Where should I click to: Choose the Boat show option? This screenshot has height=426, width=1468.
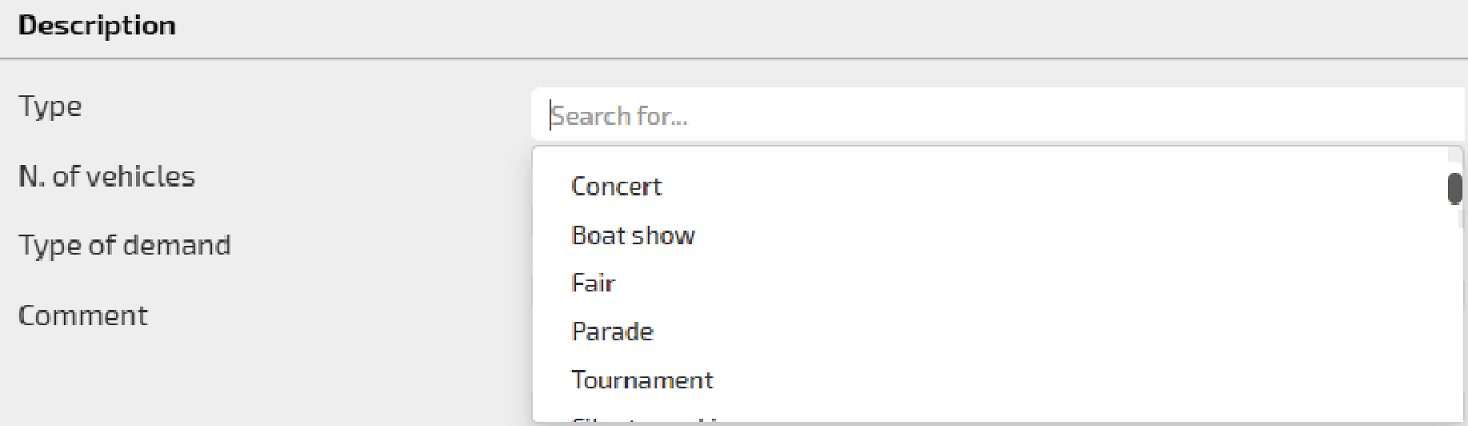(633, 235)
